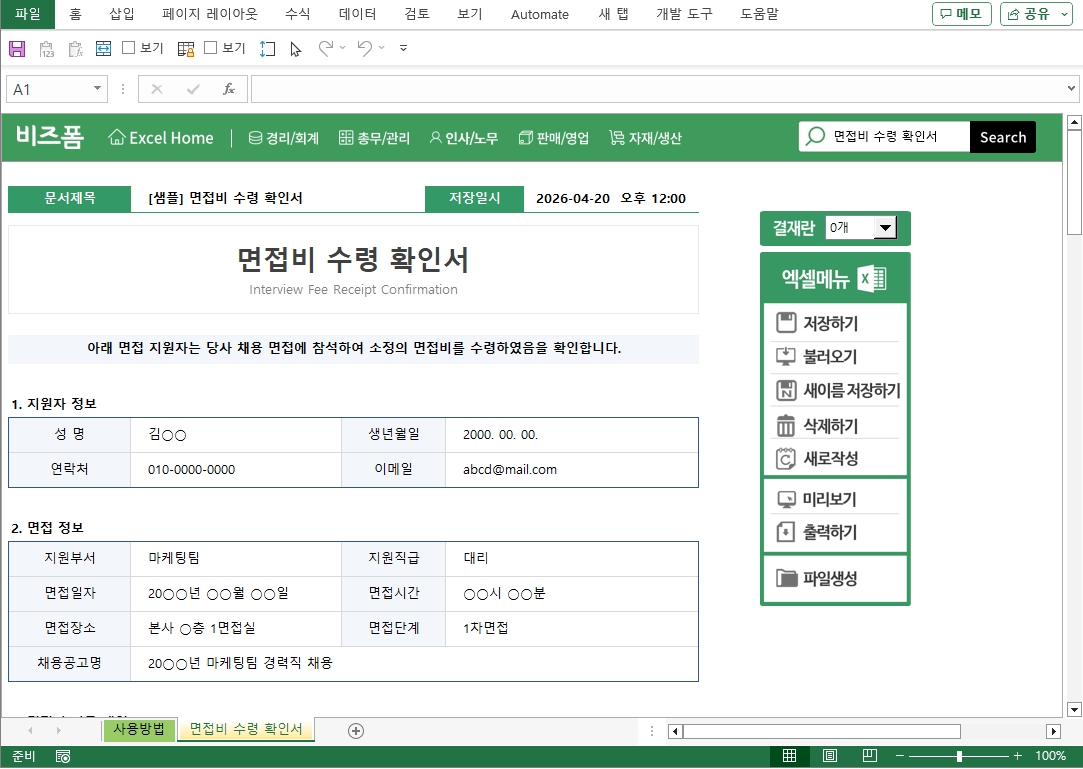Toggle the first 보기 checkbox in toolbar

[x=129, y=48]
